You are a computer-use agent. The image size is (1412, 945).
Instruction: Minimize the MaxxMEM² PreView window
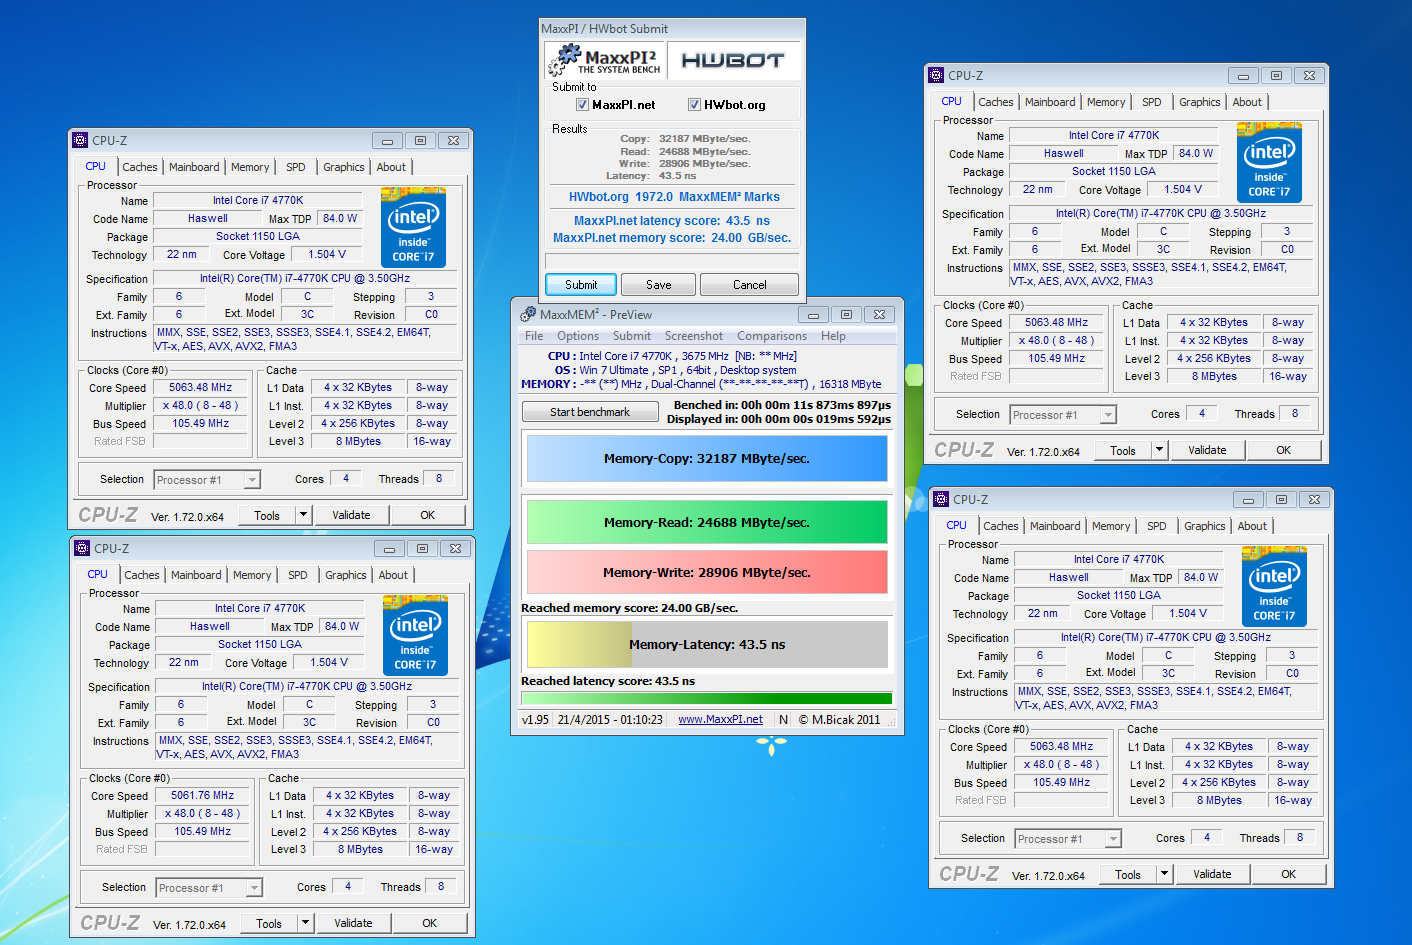(x=813, y=315)
